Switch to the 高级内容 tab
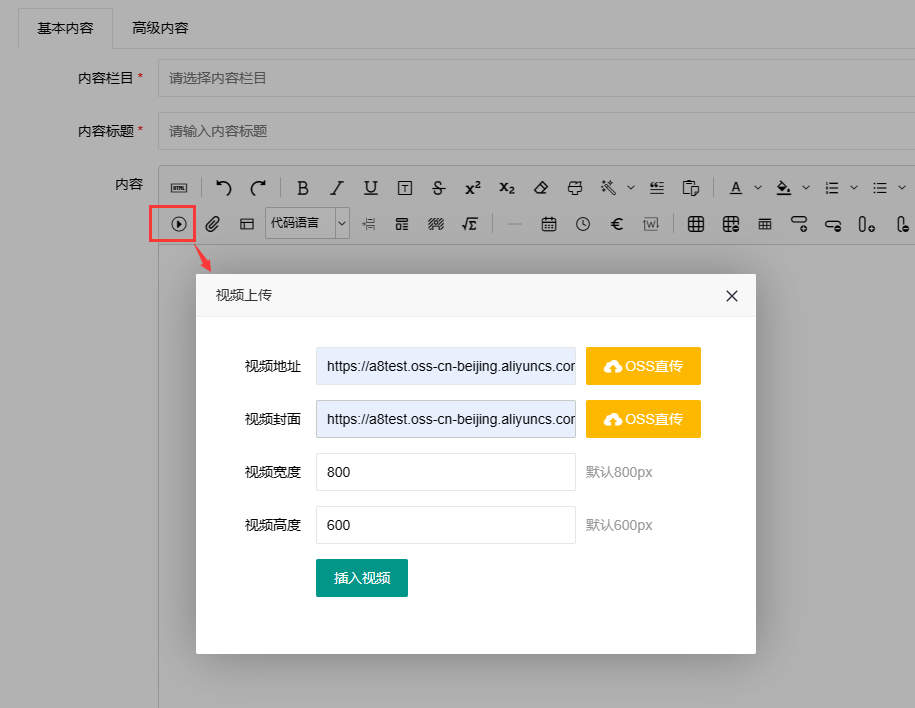 point(160,28)
